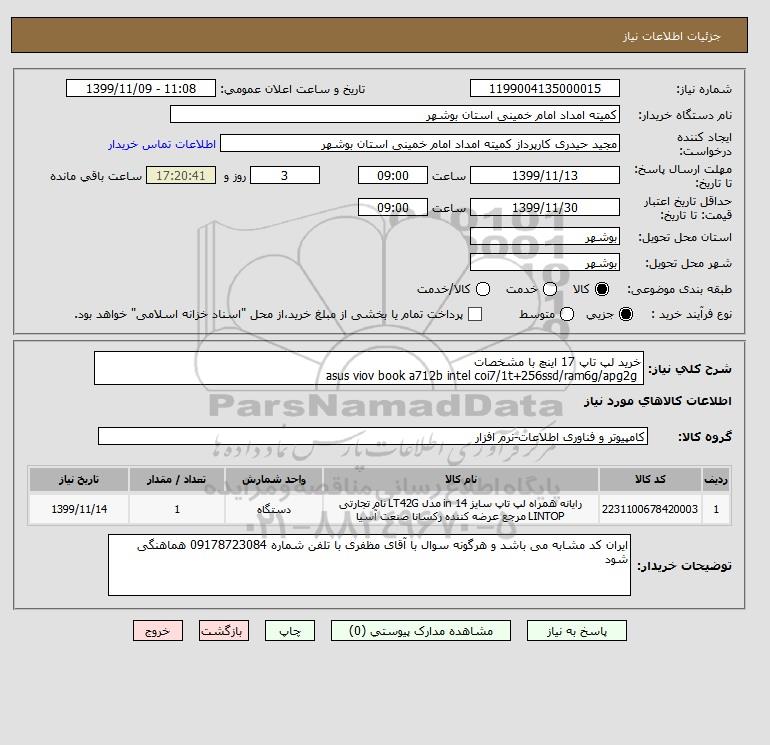
Task: Select the کالا radio button
Action: click(x=602, y=289)
